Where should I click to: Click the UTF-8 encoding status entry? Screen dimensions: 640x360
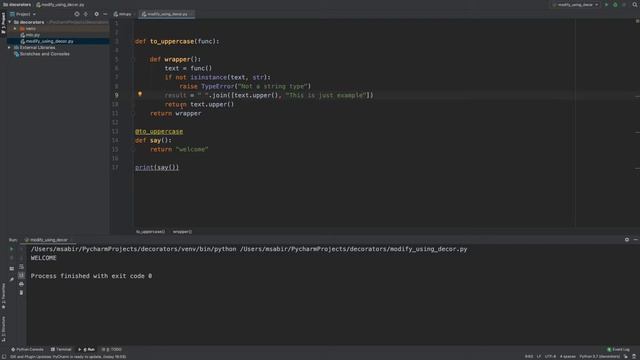pos(550,357)
